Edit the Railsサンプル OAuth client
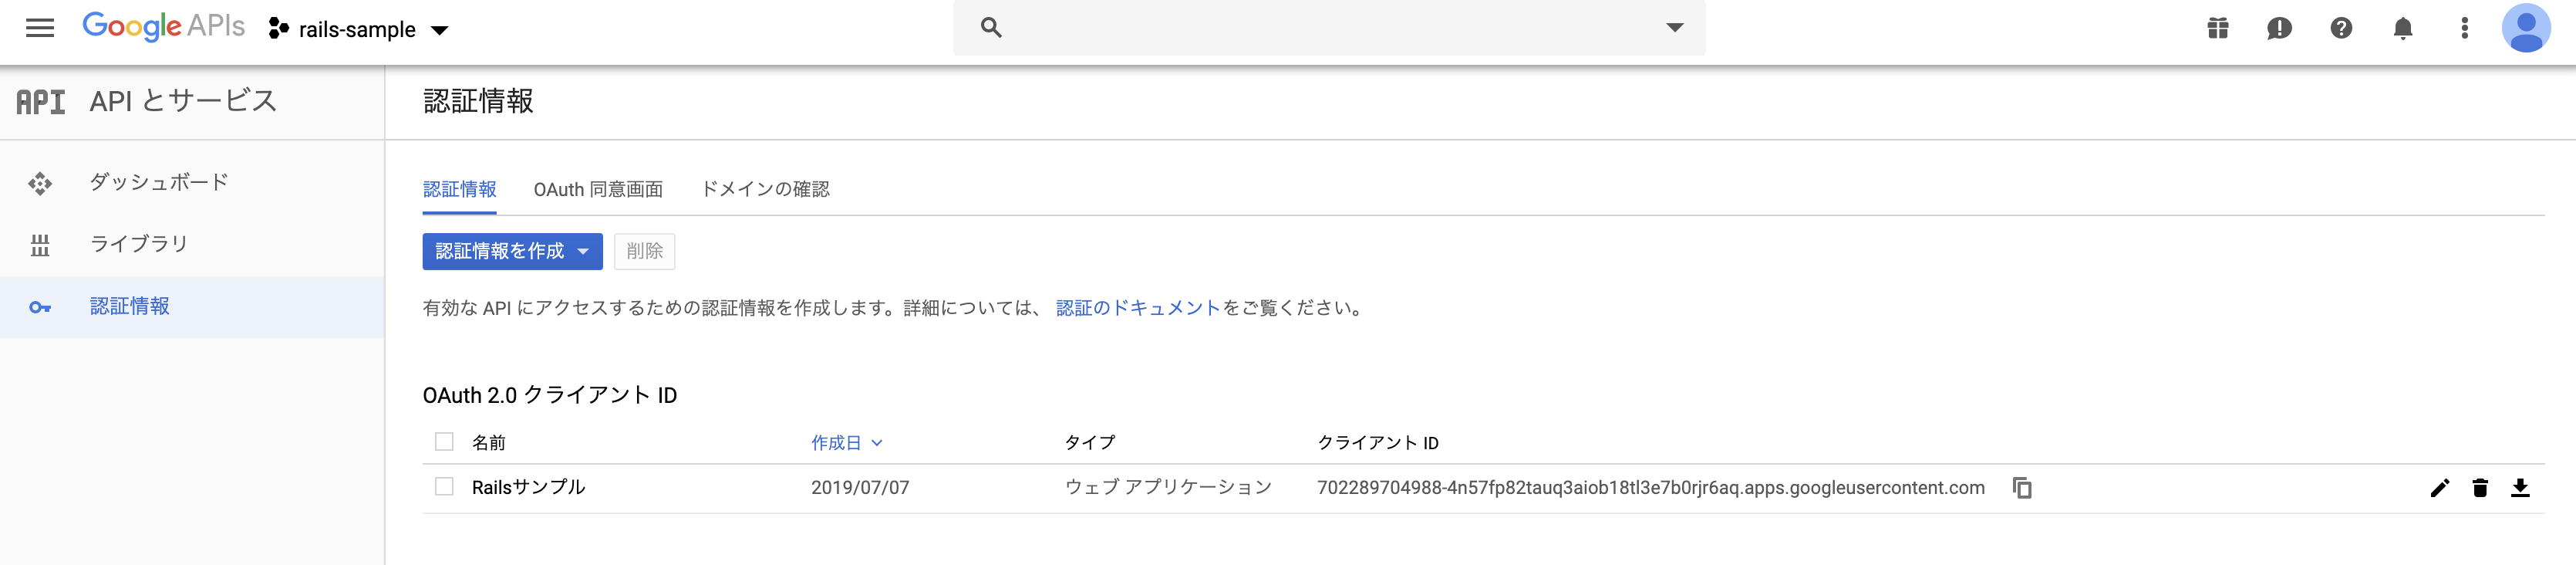The width and height of the screenshot is (2576, 565). coord(2440,488)
